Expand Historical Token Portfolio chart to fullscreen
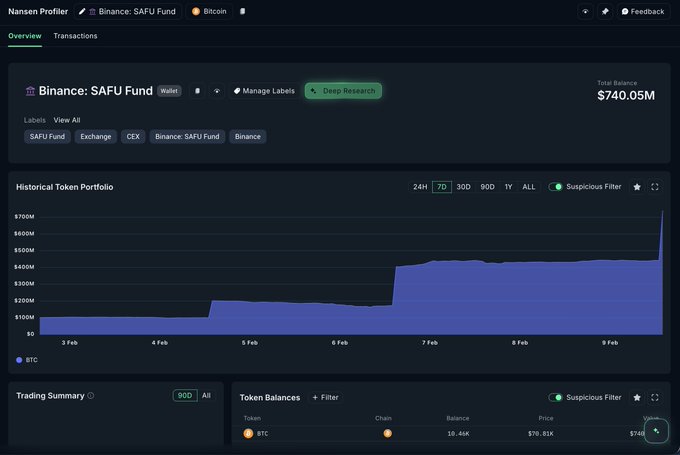 [x=655, y=187]
